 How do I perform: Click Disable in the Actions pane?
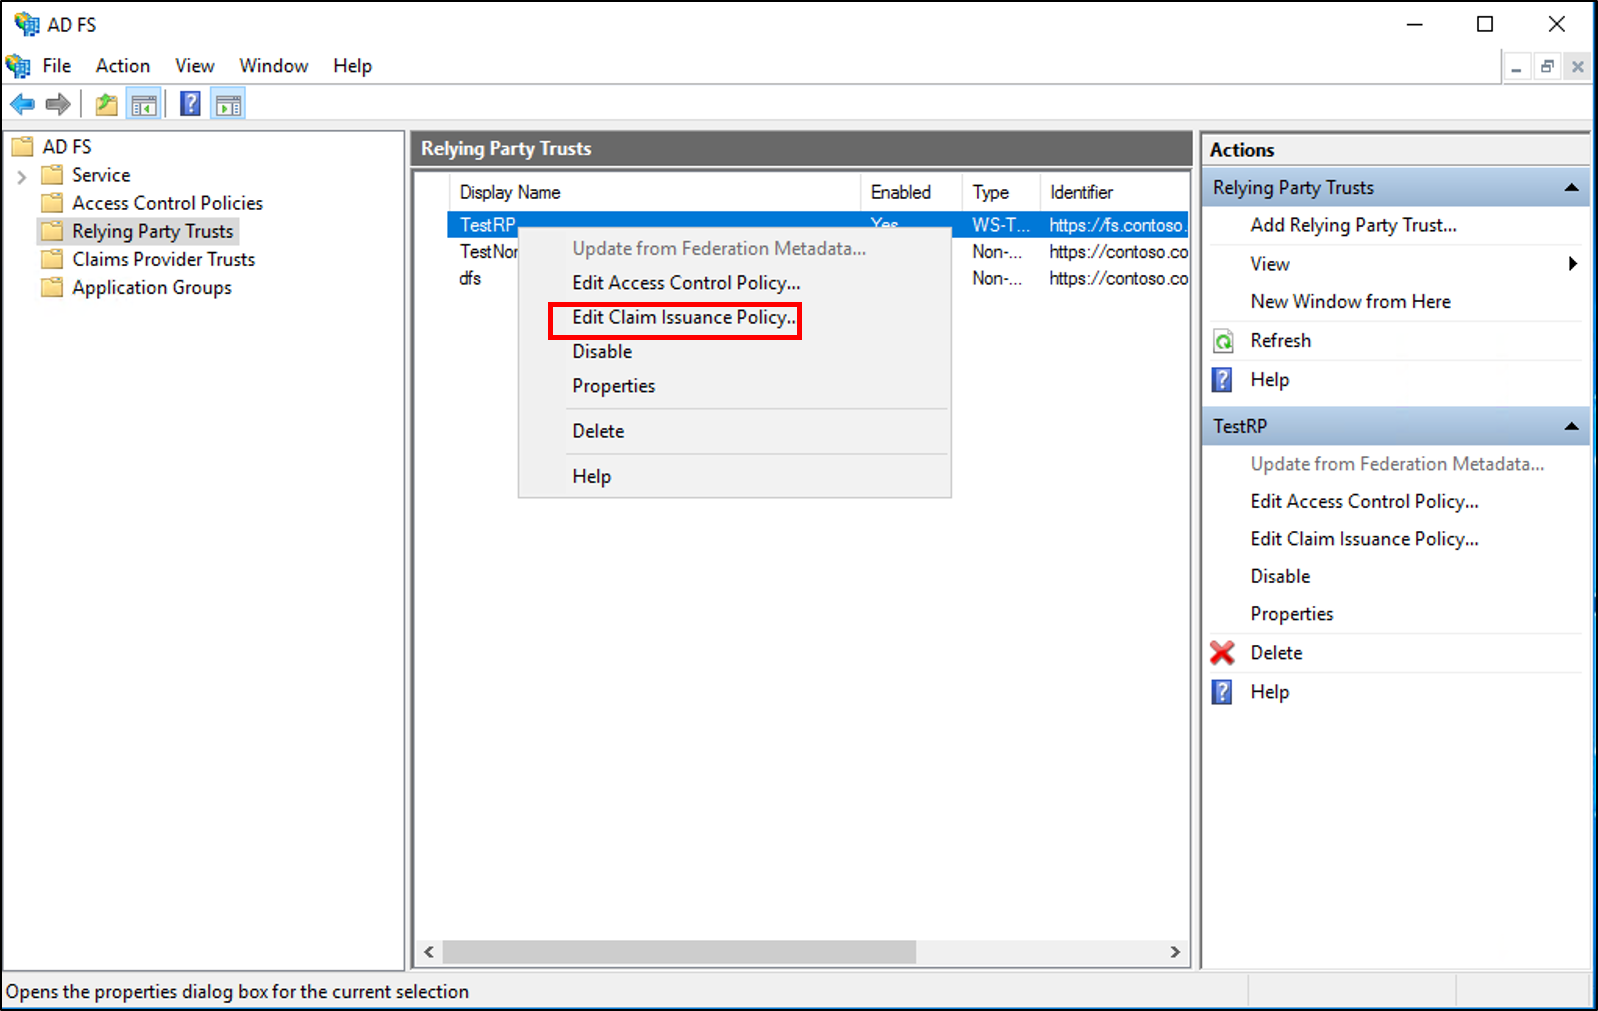click(1281, 577)
